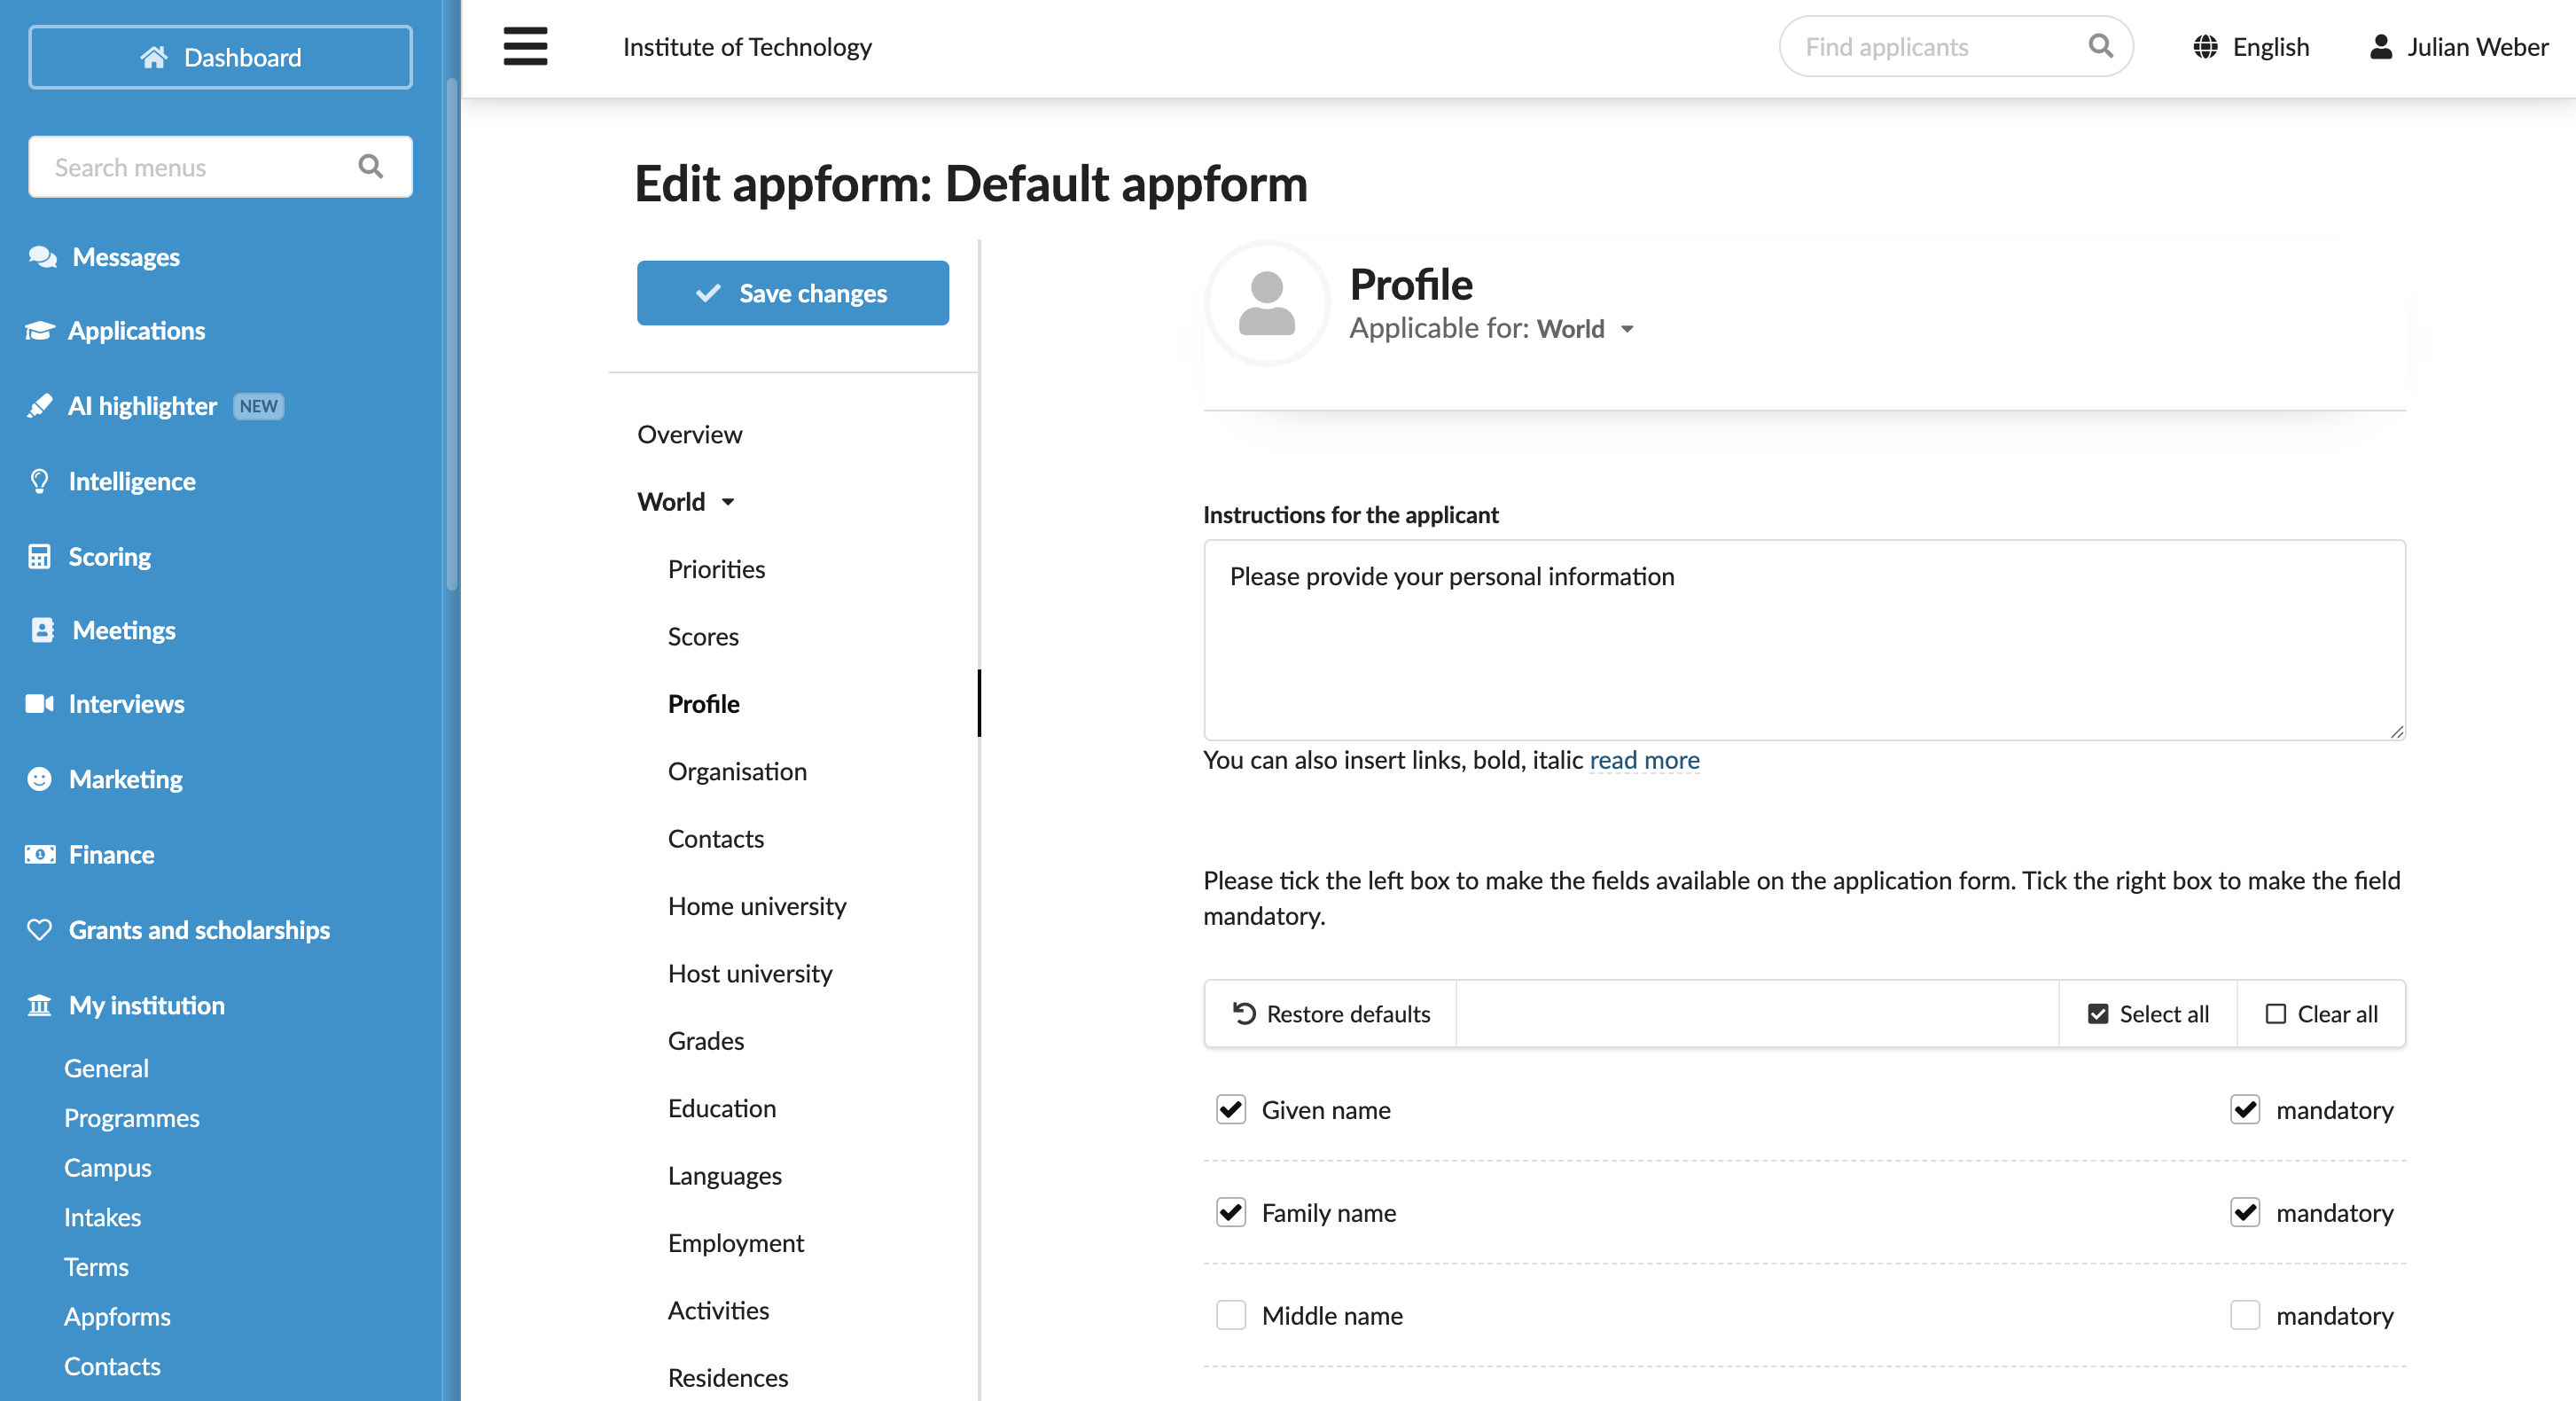
Task: Click the Restore defaults undo arrow icon
Action: pos(1244,1013)
